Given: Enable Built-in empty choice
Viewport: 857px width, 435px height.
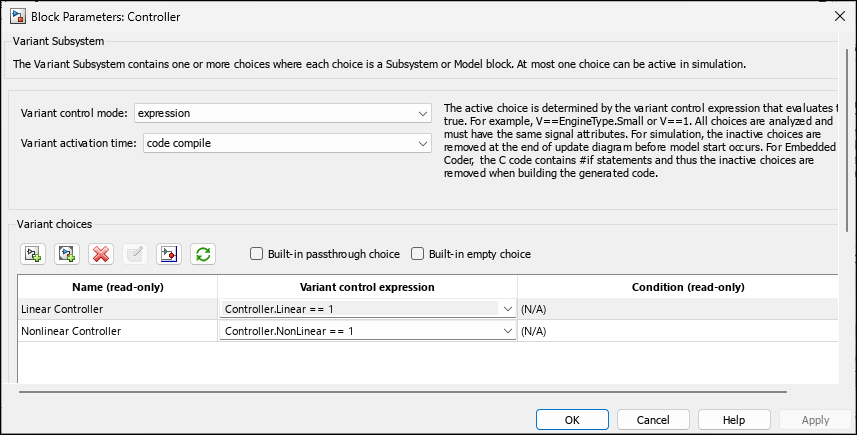Looking at the screenshot, I should 418,254.
